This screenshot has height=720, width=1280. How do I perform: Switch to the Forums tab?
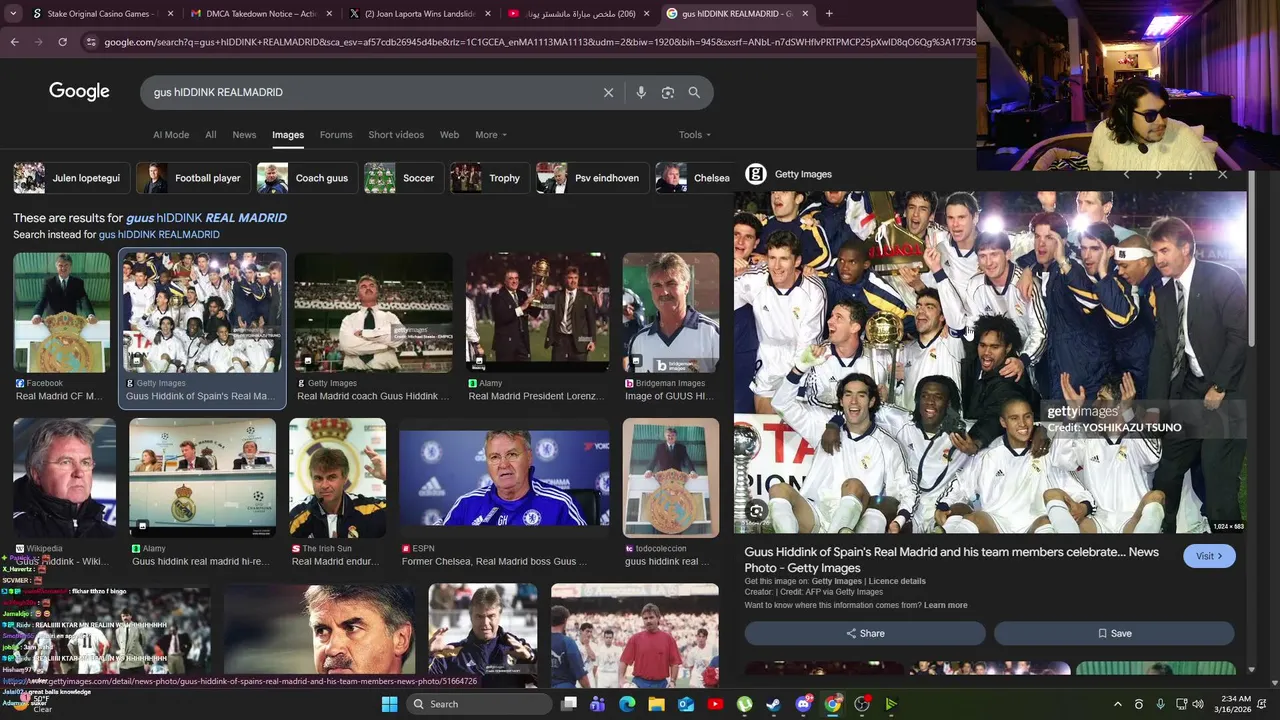pyautogui.click(x=336, y=135)
